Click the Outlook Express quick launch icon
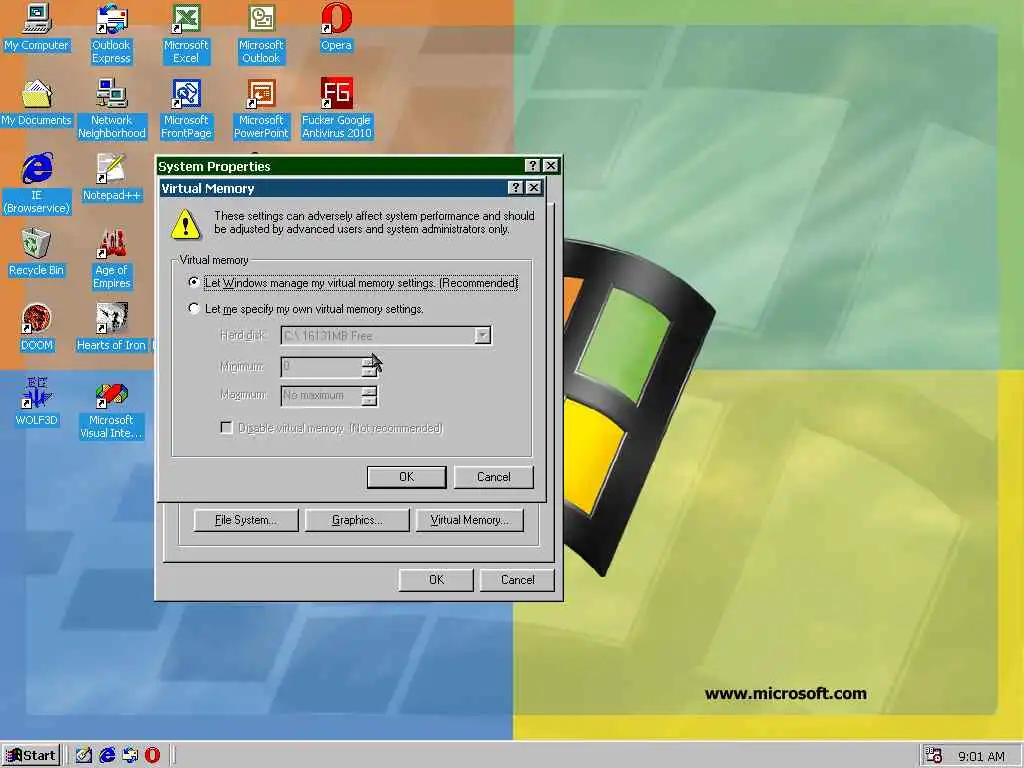Viewport: 1024px width, 768px height. coord(130,756)
